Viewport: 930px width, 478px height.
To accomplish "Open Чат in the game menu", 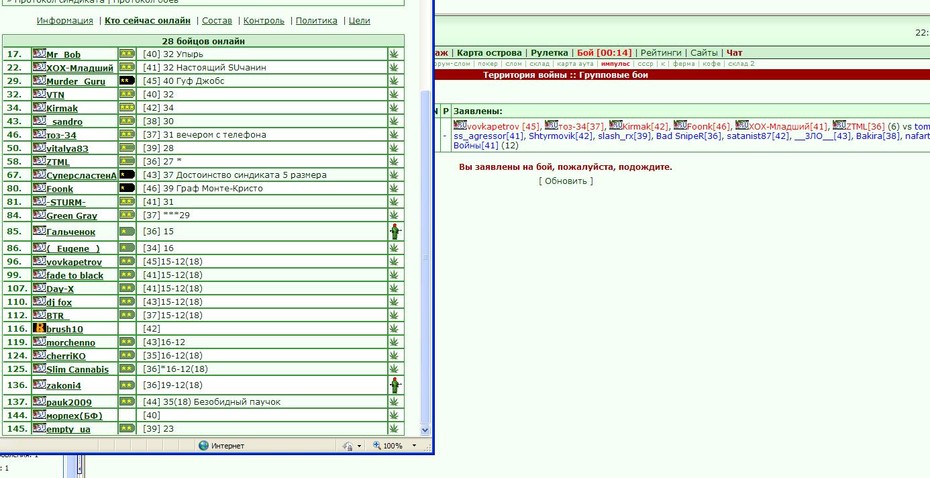I will point(734,53).
